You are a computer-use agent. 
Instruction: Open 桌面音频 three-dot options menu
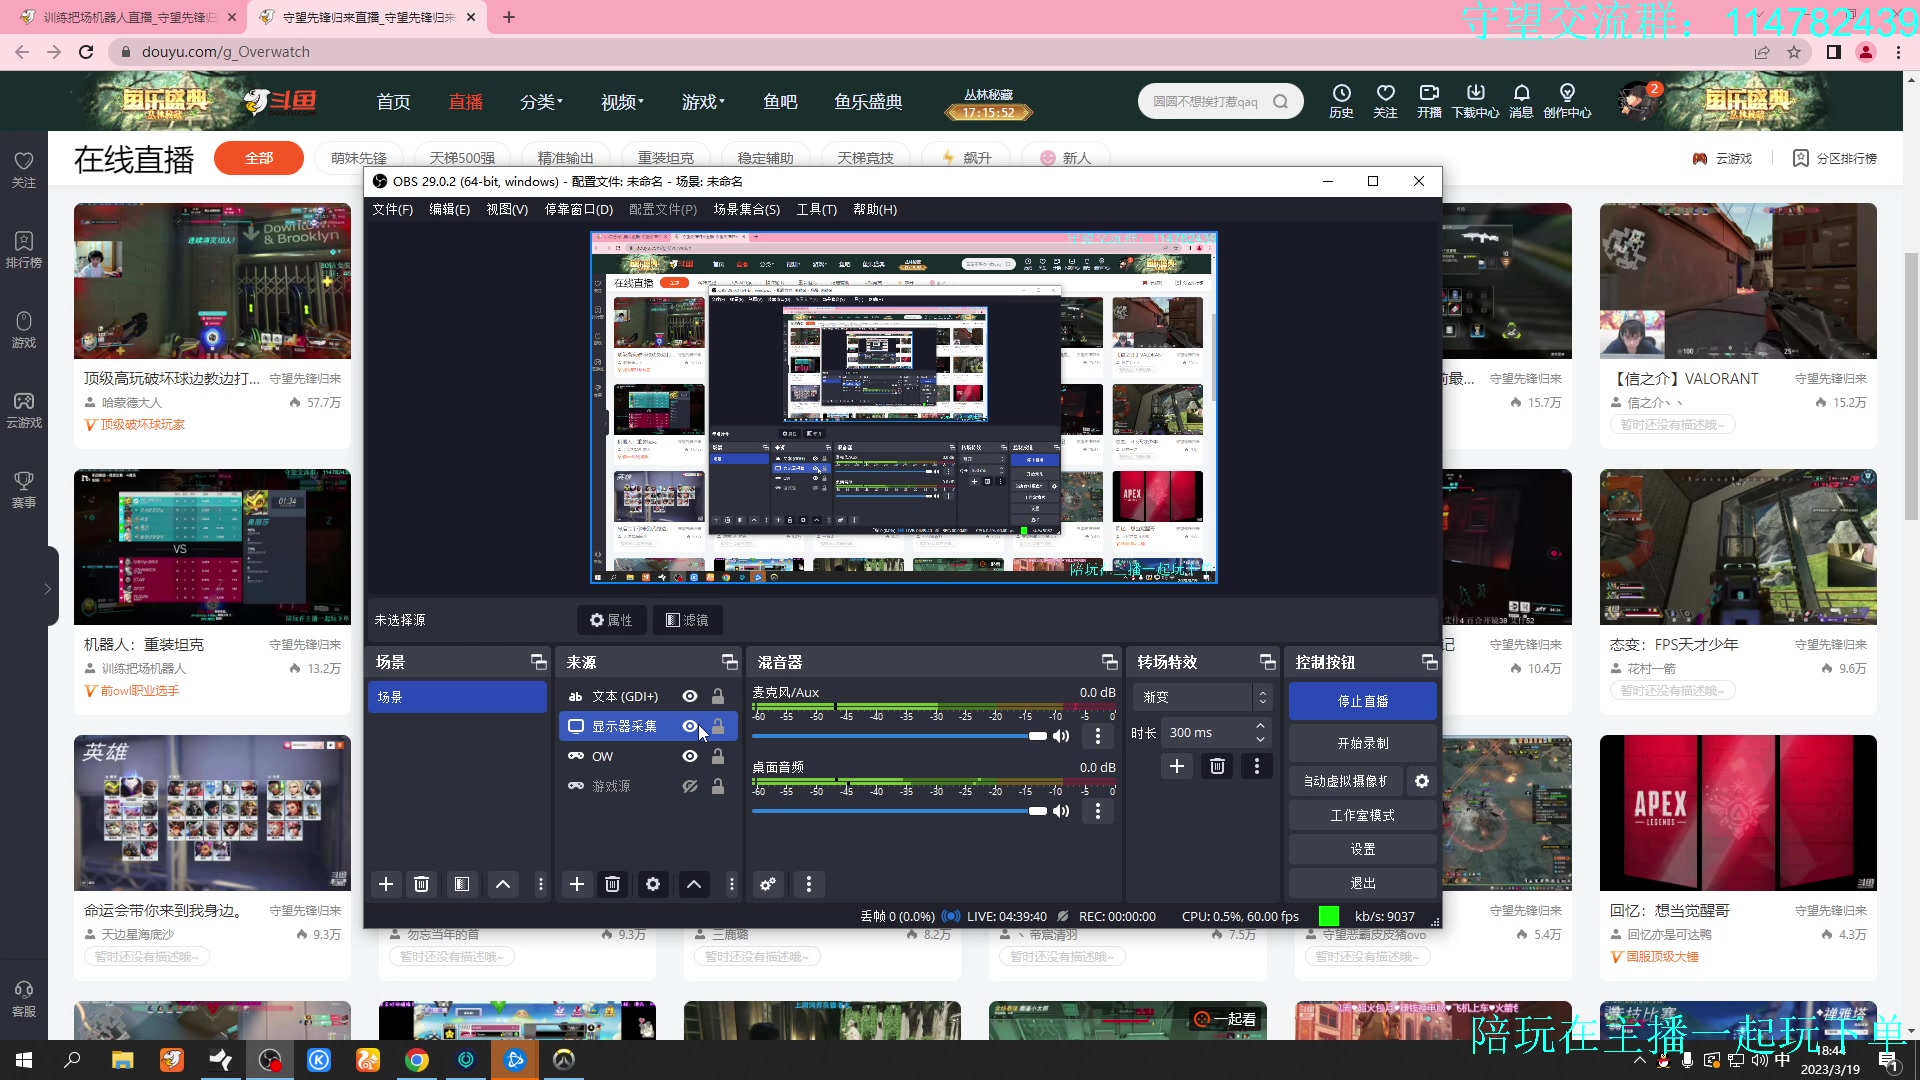tap(1098, 811)
